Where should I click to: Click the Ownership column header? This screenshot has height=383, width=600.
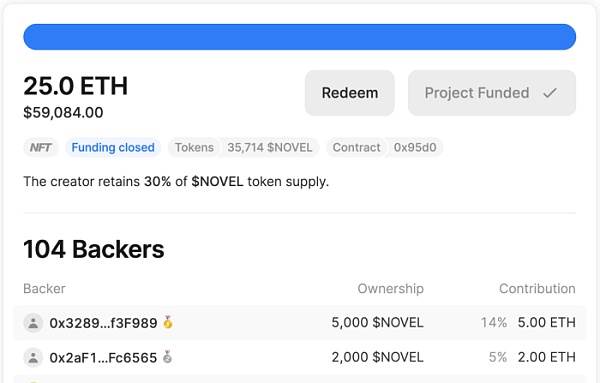[x=390, y=288]
